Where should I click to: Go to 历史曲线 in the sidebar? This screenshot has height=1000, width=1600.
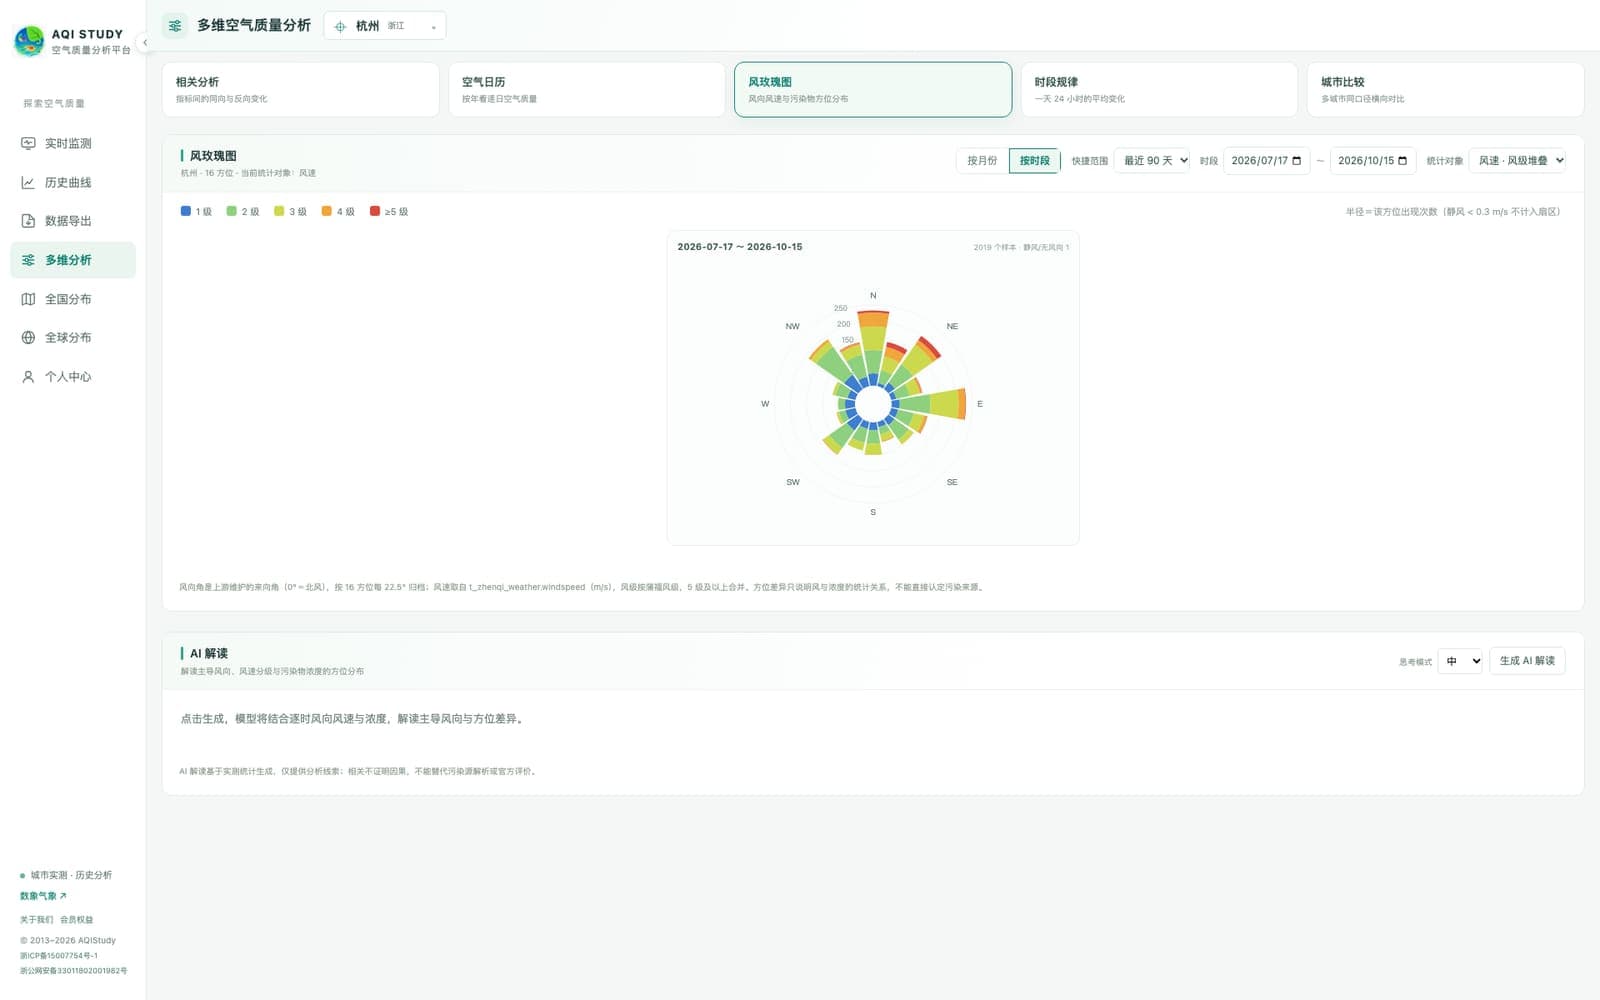tap(73, 183)
